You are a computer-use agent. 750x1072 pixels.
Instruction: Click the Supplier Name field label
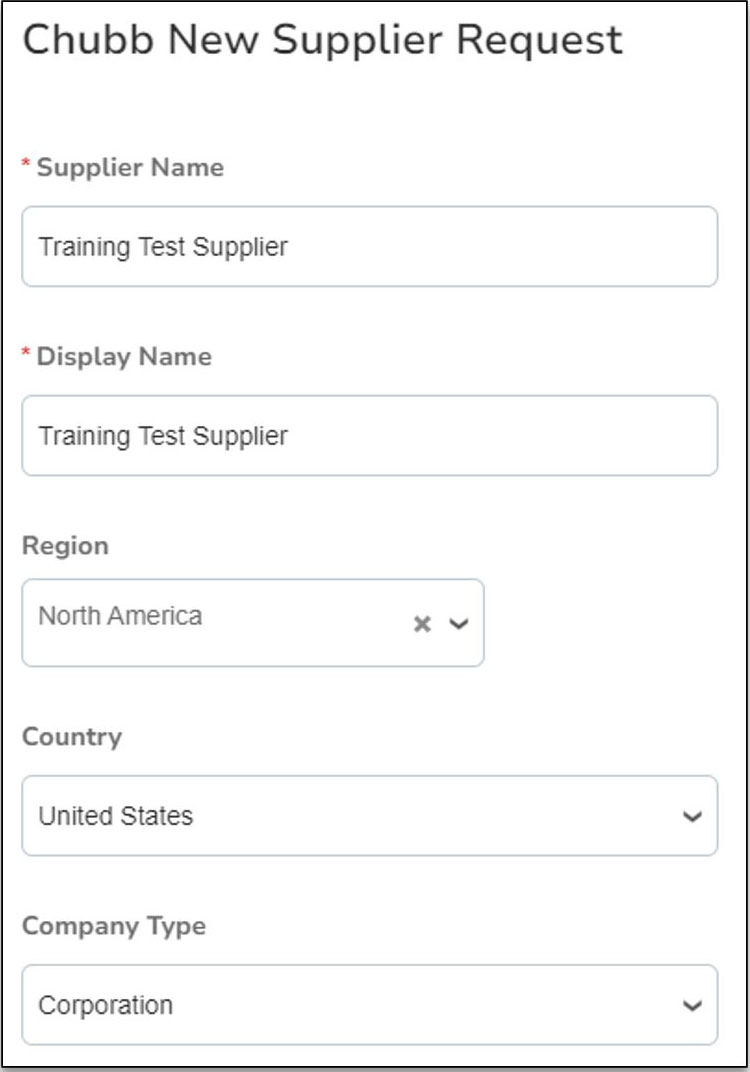point(130,168)
